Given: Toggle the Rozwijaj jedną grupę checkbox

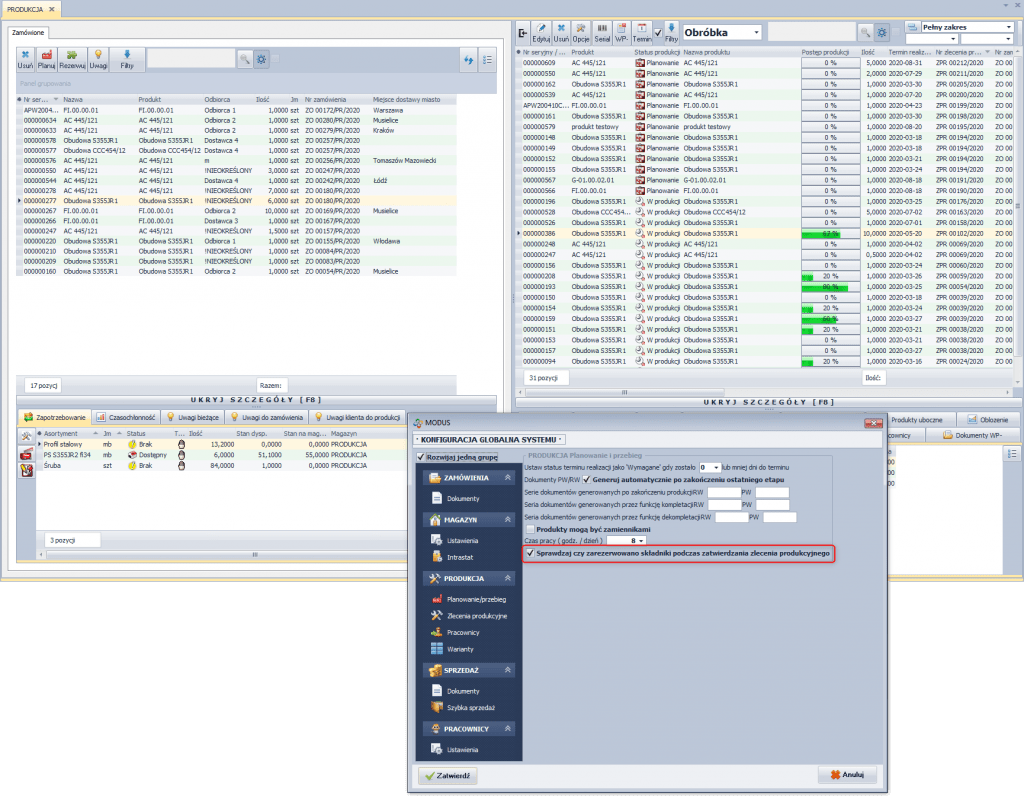Looking at the screenshot, I should (421, 457).
